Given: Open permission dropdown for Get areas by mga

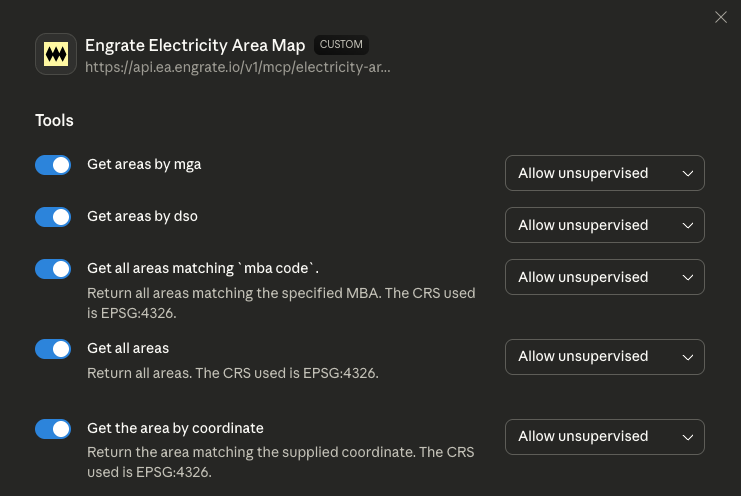Looking at the screenshot, I should point(604,173).
